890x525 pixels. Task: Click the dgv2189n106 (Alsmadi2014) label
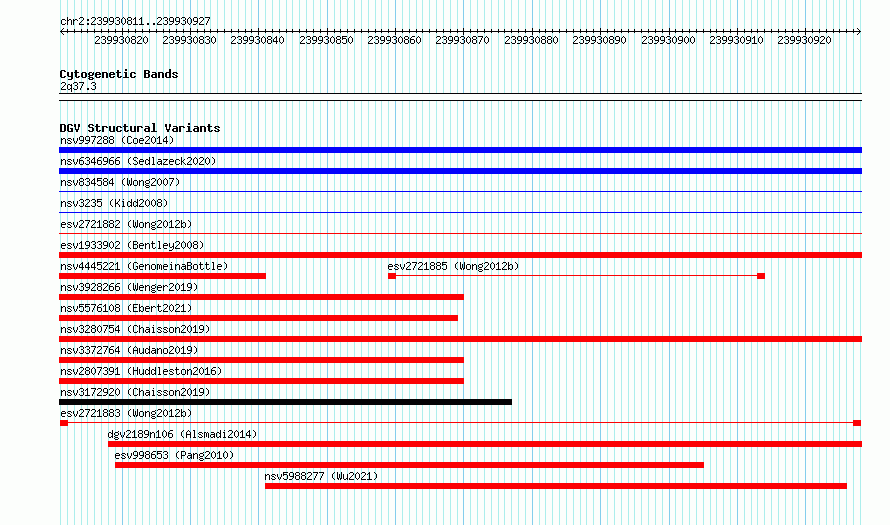(x=182, y=434)
